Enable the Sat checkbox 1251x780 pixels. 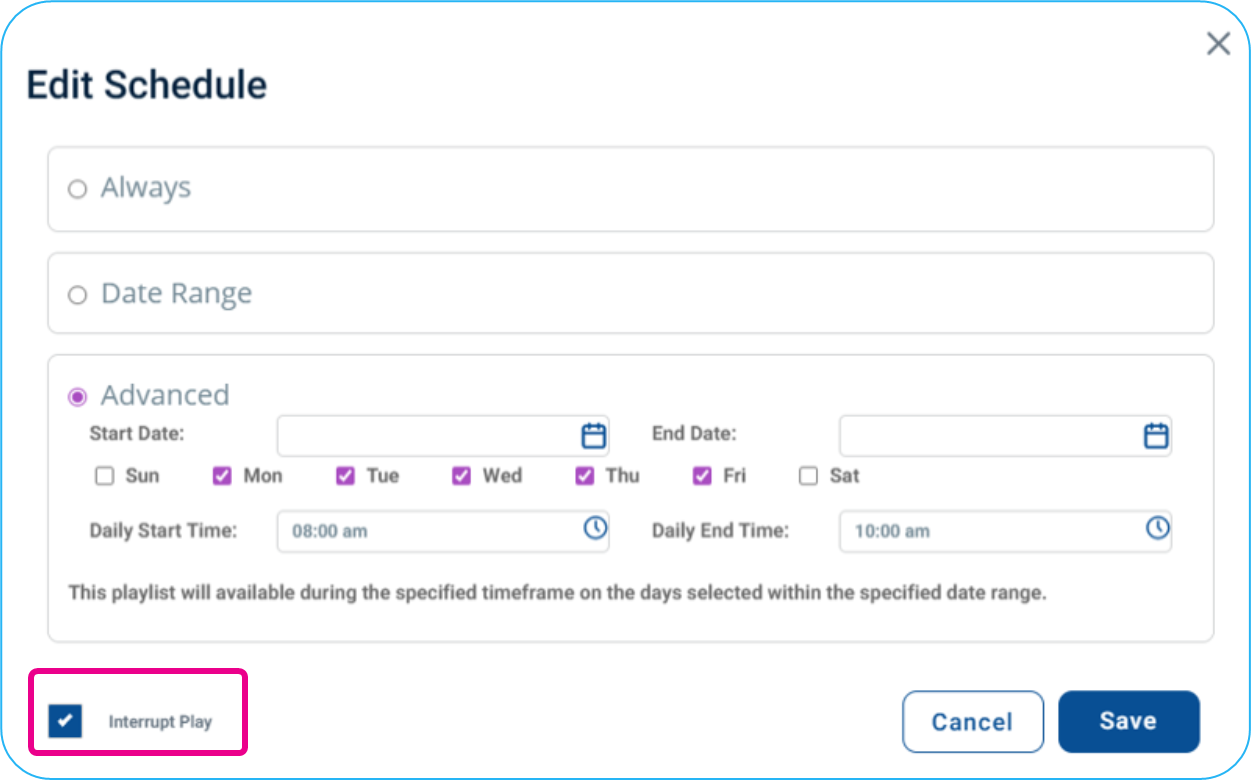808,476
